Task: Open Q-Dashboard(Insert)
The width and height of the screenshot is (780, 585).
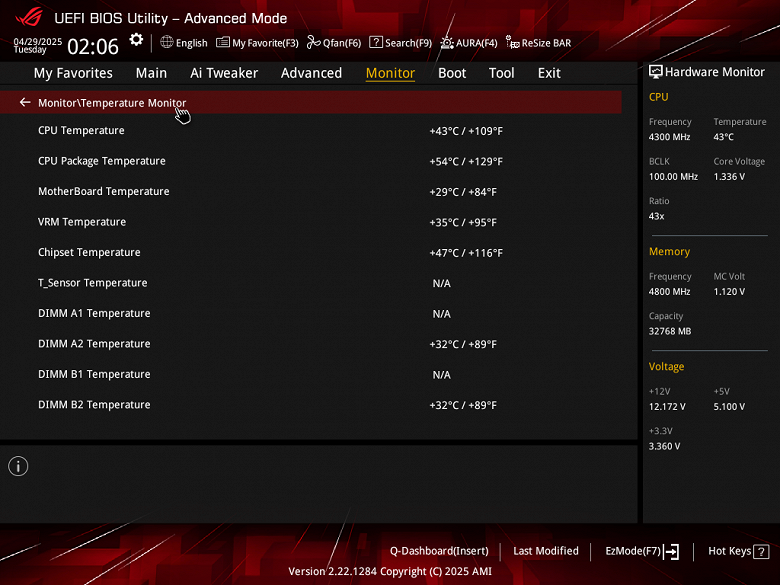Action: pos(439,551)
